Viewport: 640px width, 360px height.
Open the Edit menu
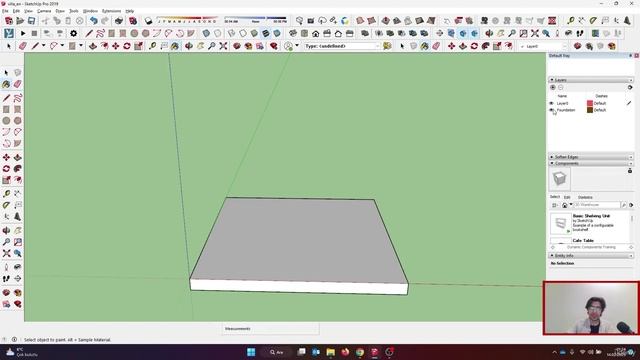pos(16,11)
